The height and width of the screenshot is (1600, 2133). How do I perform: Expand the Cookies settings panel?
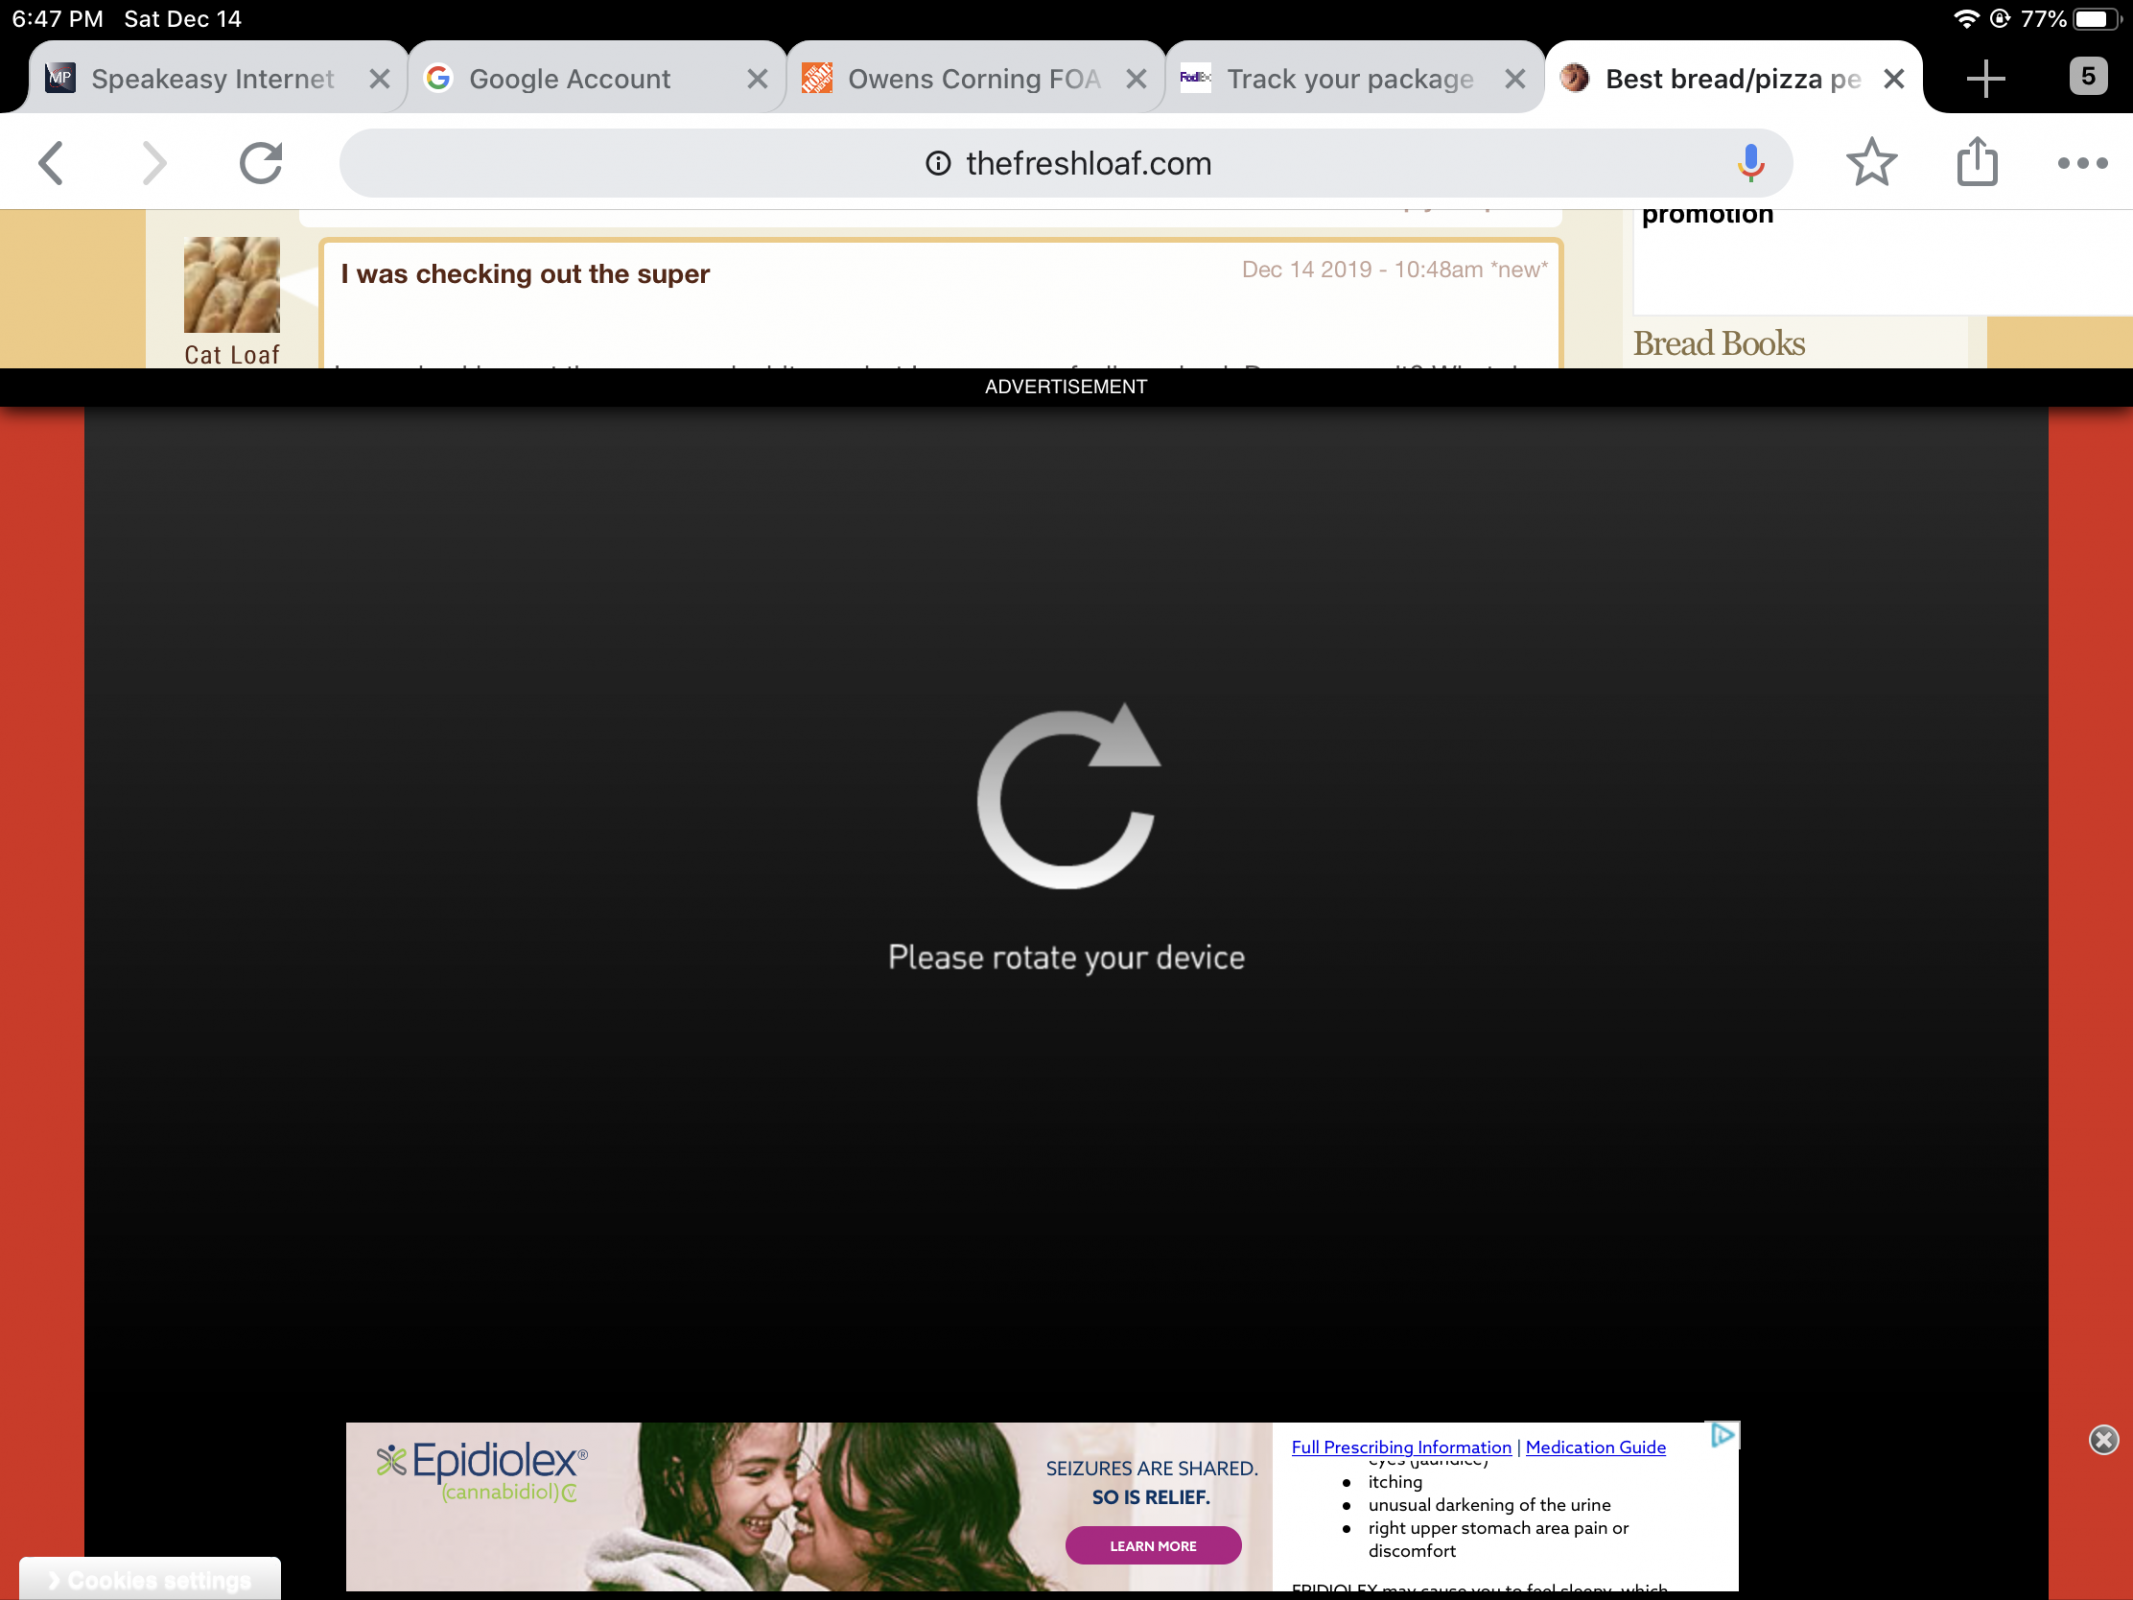[150, 1580]
